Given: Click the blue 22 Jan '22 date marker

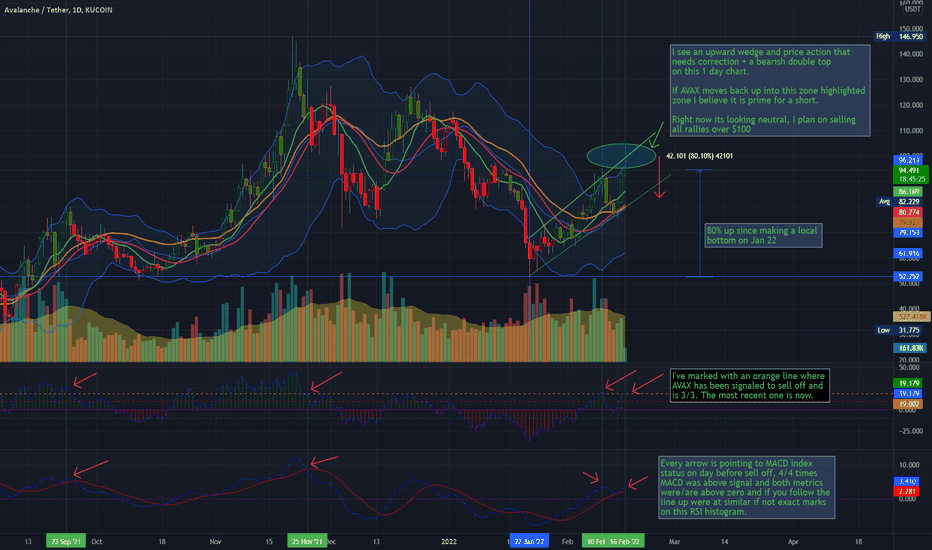Looking at the screenshot, I should click(529, 542).
